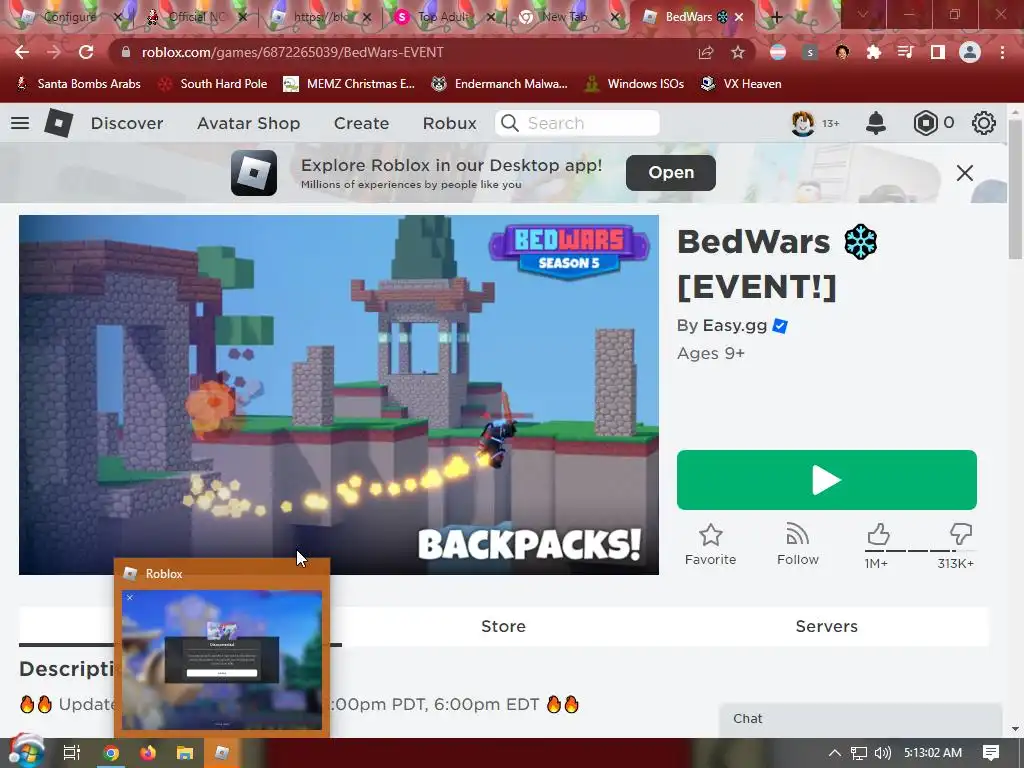
Task: Open the Windows Start button
Action: (25, 752)
